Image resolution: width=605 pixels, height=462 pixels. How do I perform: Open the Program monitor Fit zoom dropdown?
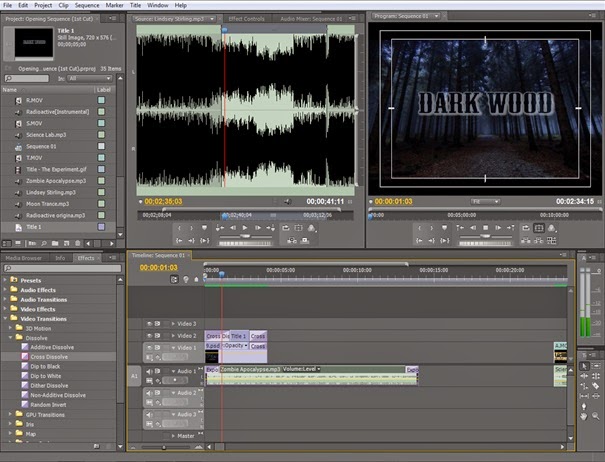(x=485, y=201)
